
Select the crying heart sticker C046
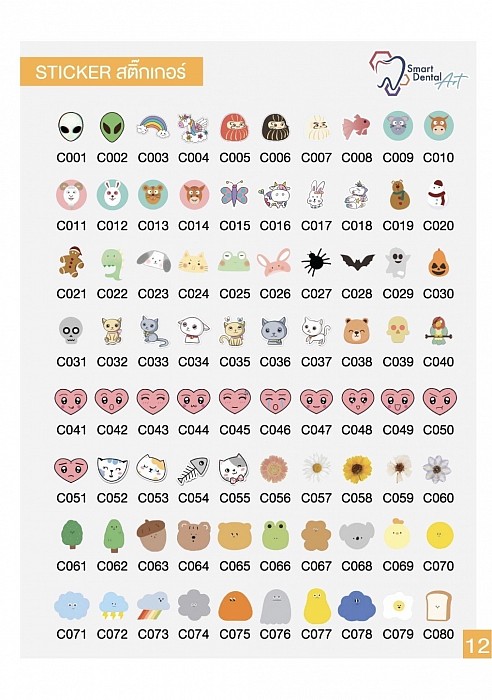[x=275, y=400]
